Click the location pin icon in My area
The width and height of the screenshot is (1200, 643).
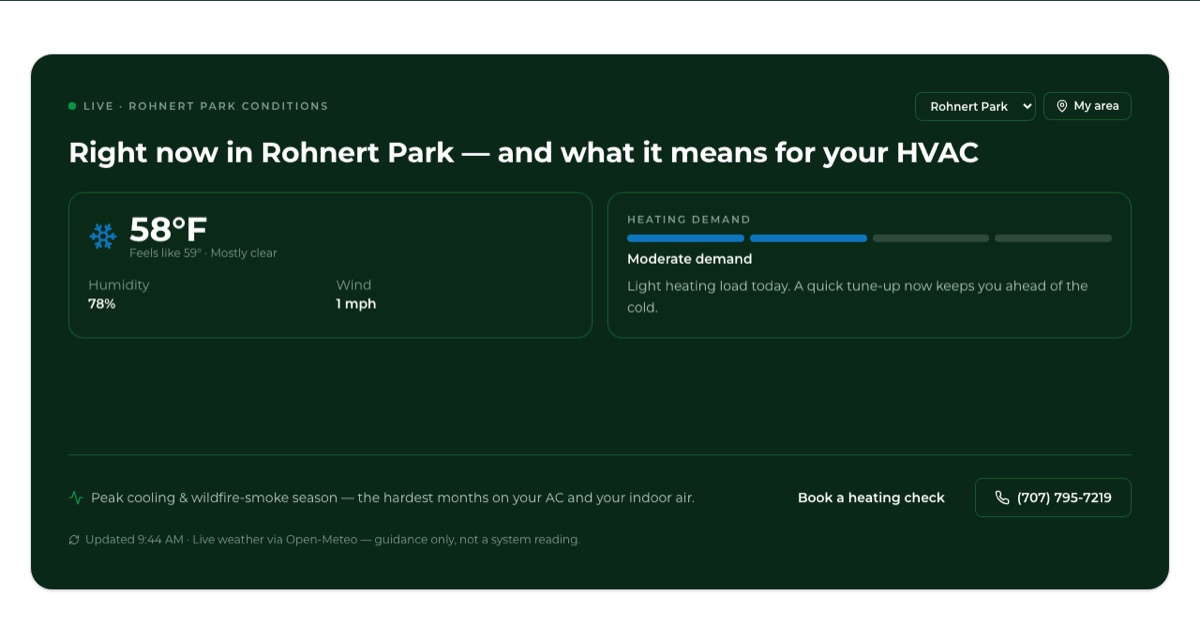1062,106
